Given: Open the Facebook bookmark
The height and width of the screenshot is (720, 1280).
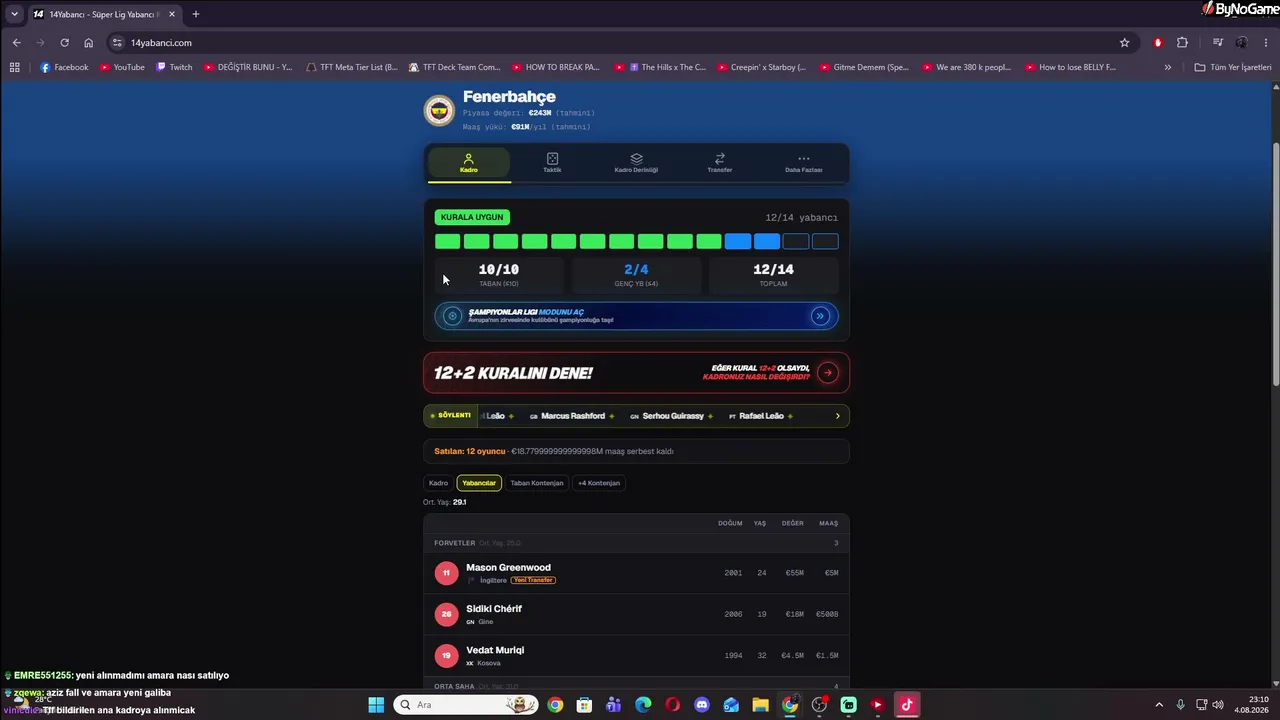Looking at the screenshot, I should click(x=64, y=67).
